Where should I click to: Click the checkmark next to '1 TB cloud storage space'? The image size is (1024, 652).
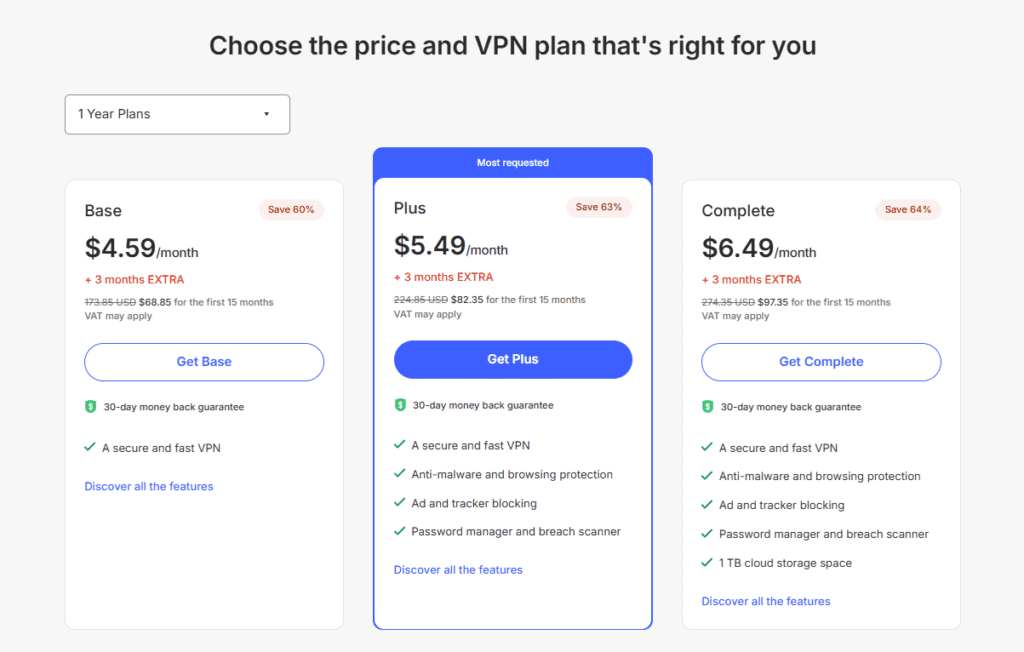coord(706,562)
